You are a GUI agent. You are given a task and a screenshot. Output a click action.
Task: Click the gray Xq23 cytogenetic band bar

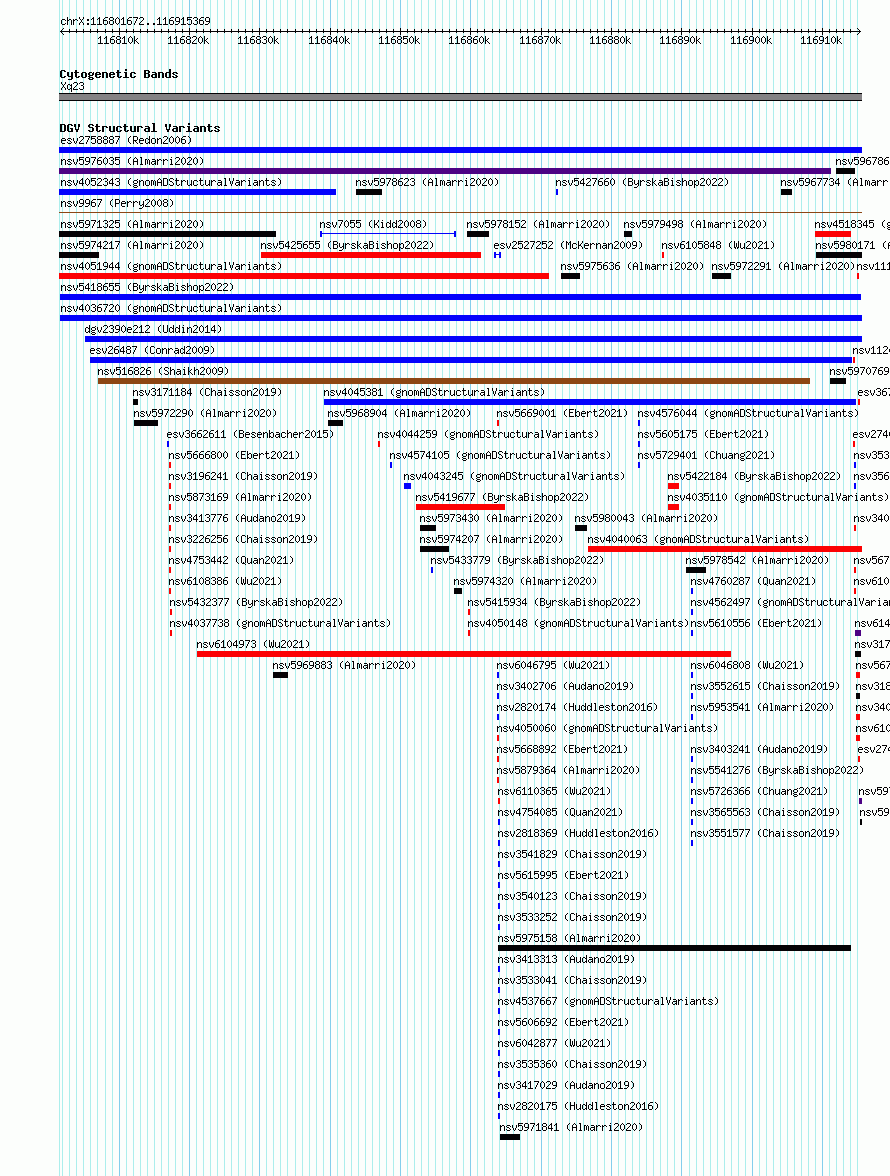tap(460, 97)
